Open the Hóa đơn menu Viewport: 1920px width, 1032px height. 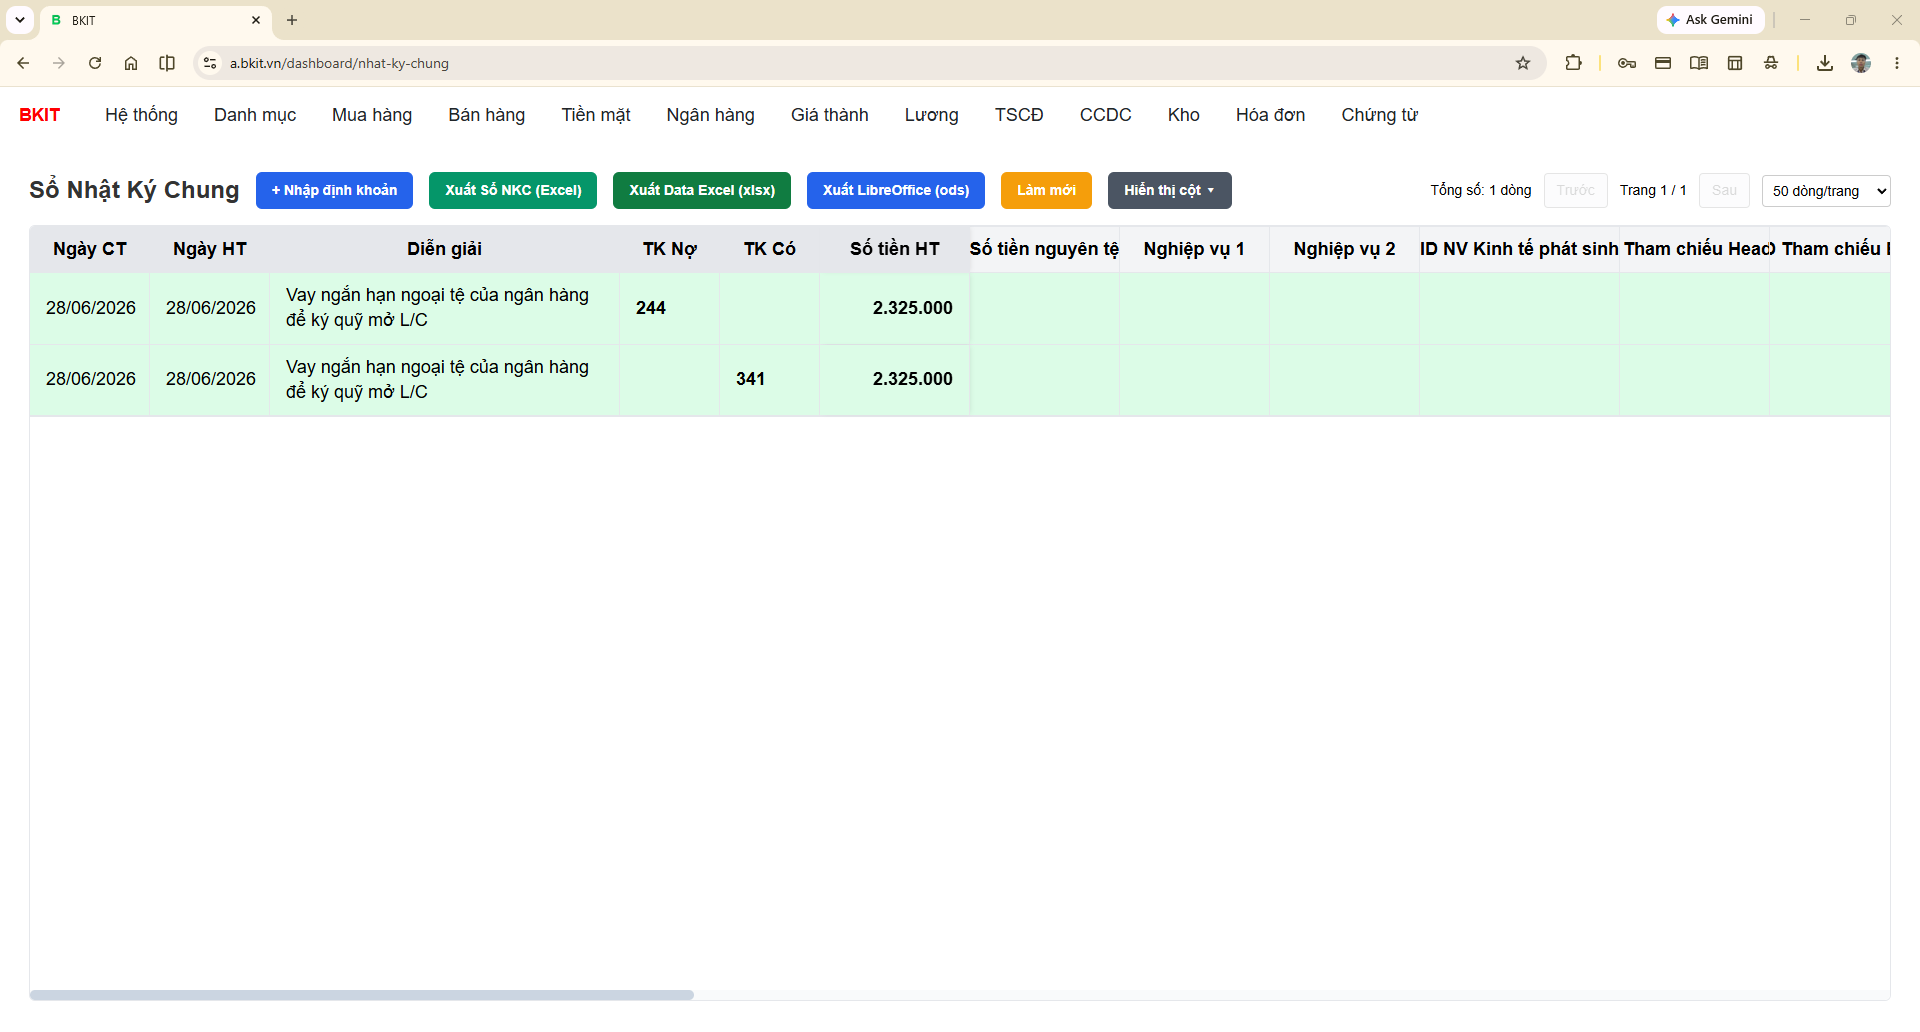[1271, 115]
